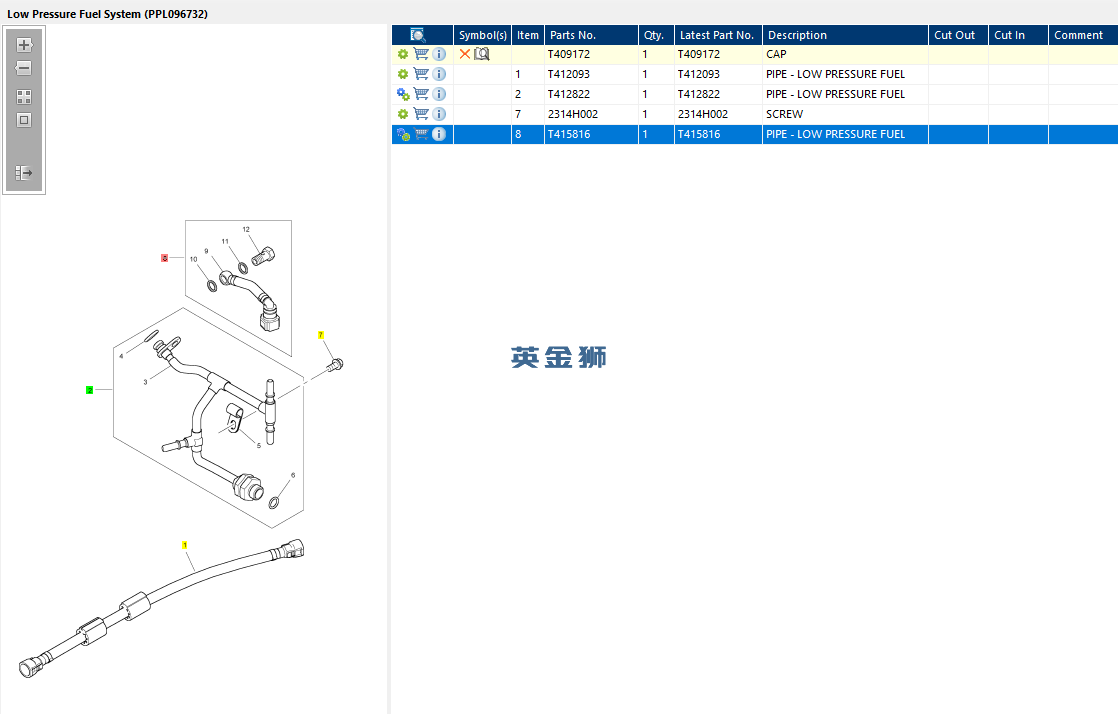The height and width of the screenshot is (714, 1118).
Task: Open info for part T415816
Action: tap(439, 134)
